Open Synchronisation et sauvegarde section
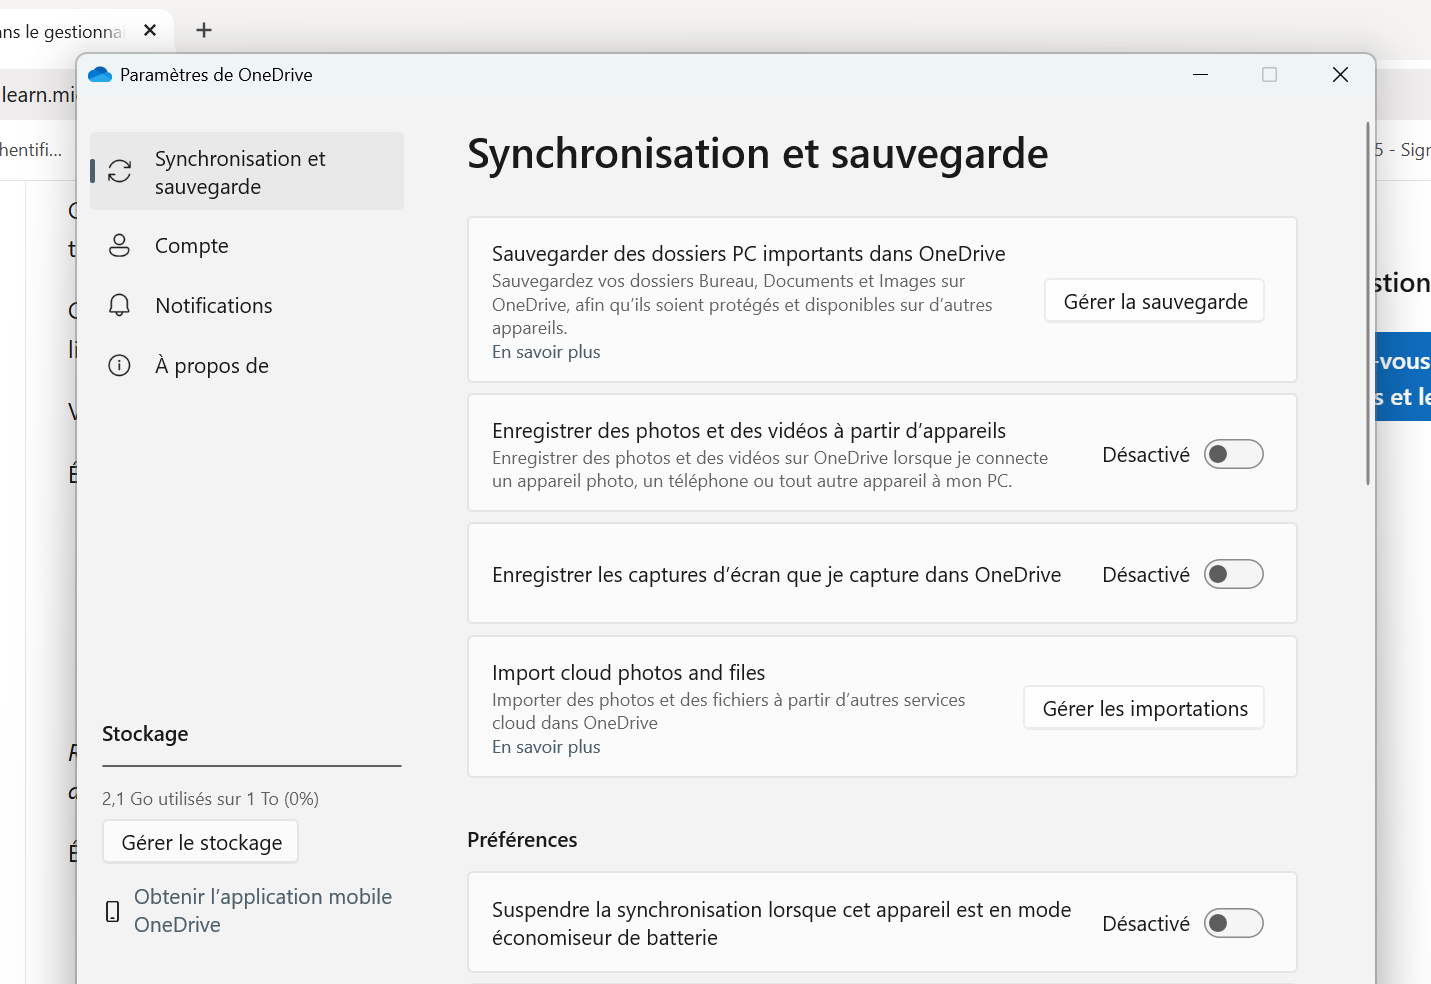 click(x=247, y=172)
